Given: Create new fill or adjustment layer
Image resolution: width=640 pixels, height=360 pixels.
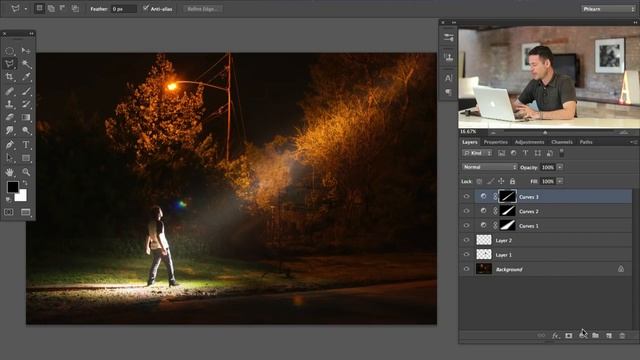Looking at the screenshot, I should click(582, 336).
